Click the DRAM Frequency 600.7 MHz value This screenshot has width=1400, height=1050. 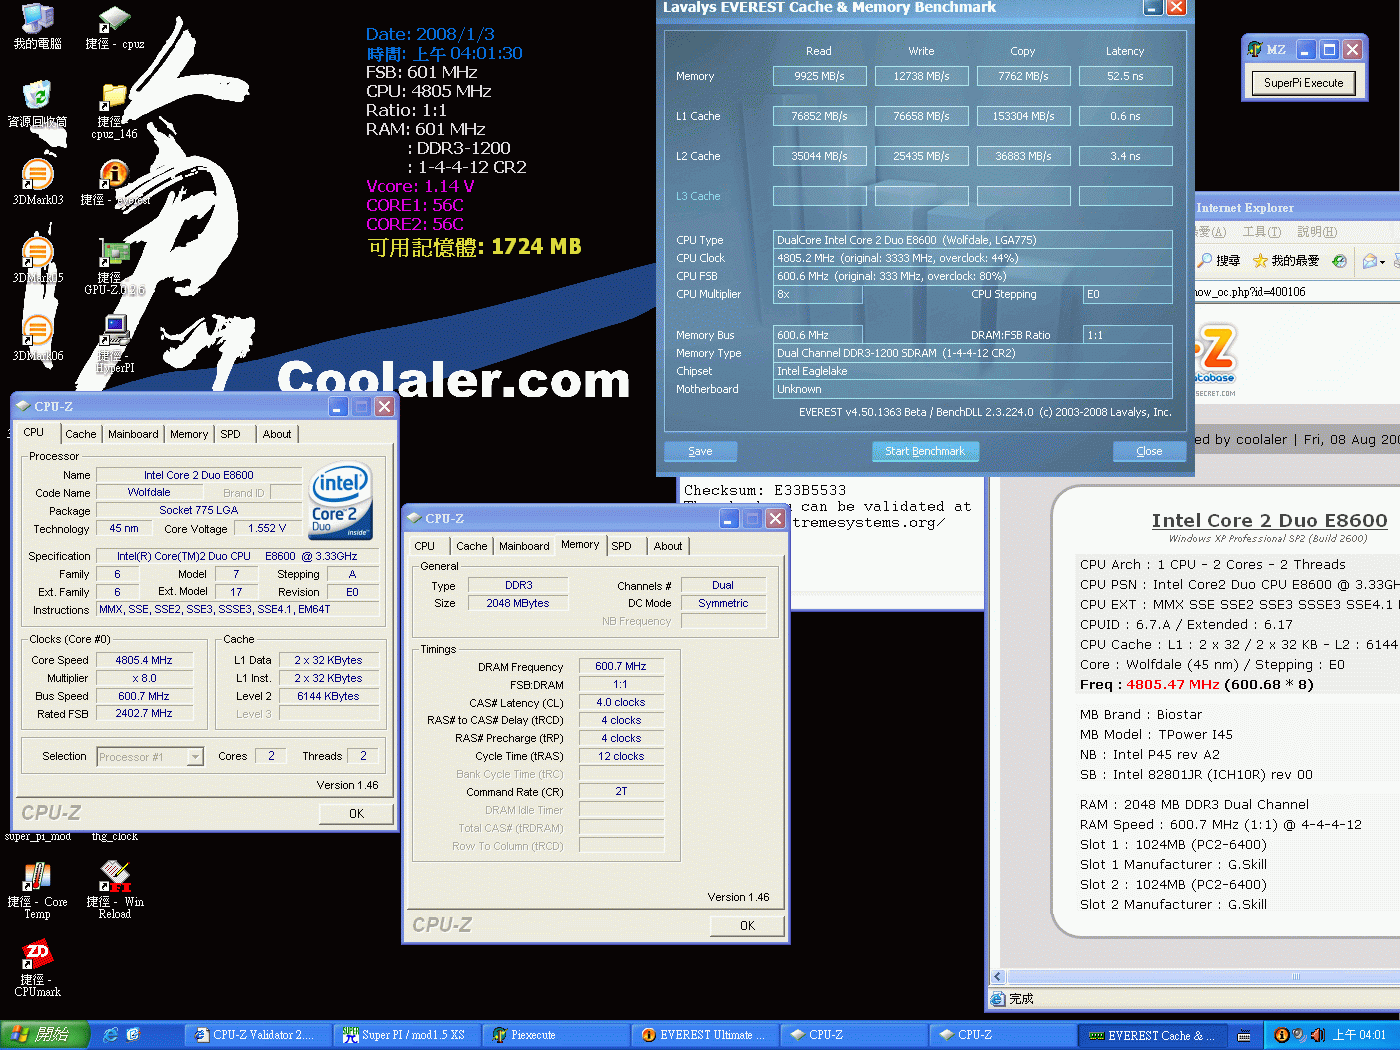tap(621, 666)
